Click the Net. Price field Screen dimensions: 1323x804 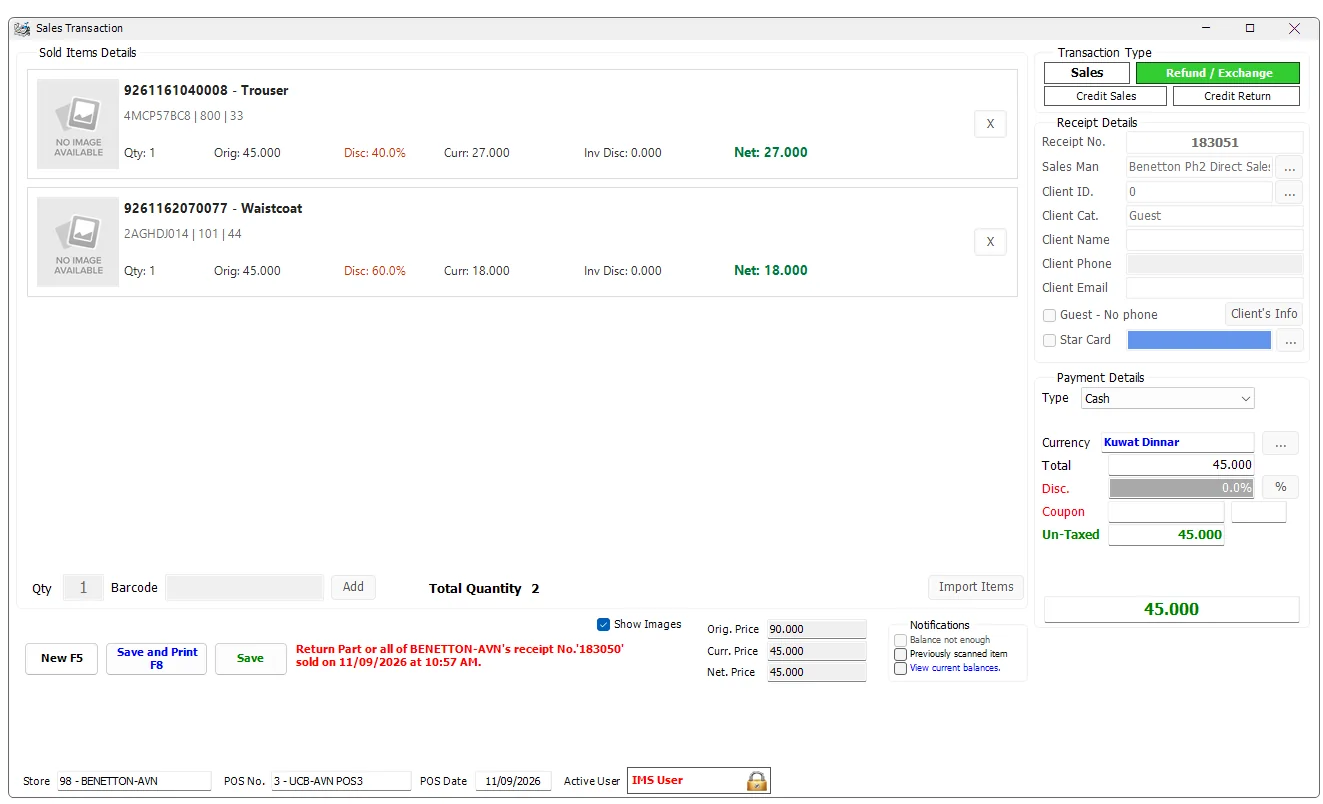816,673
